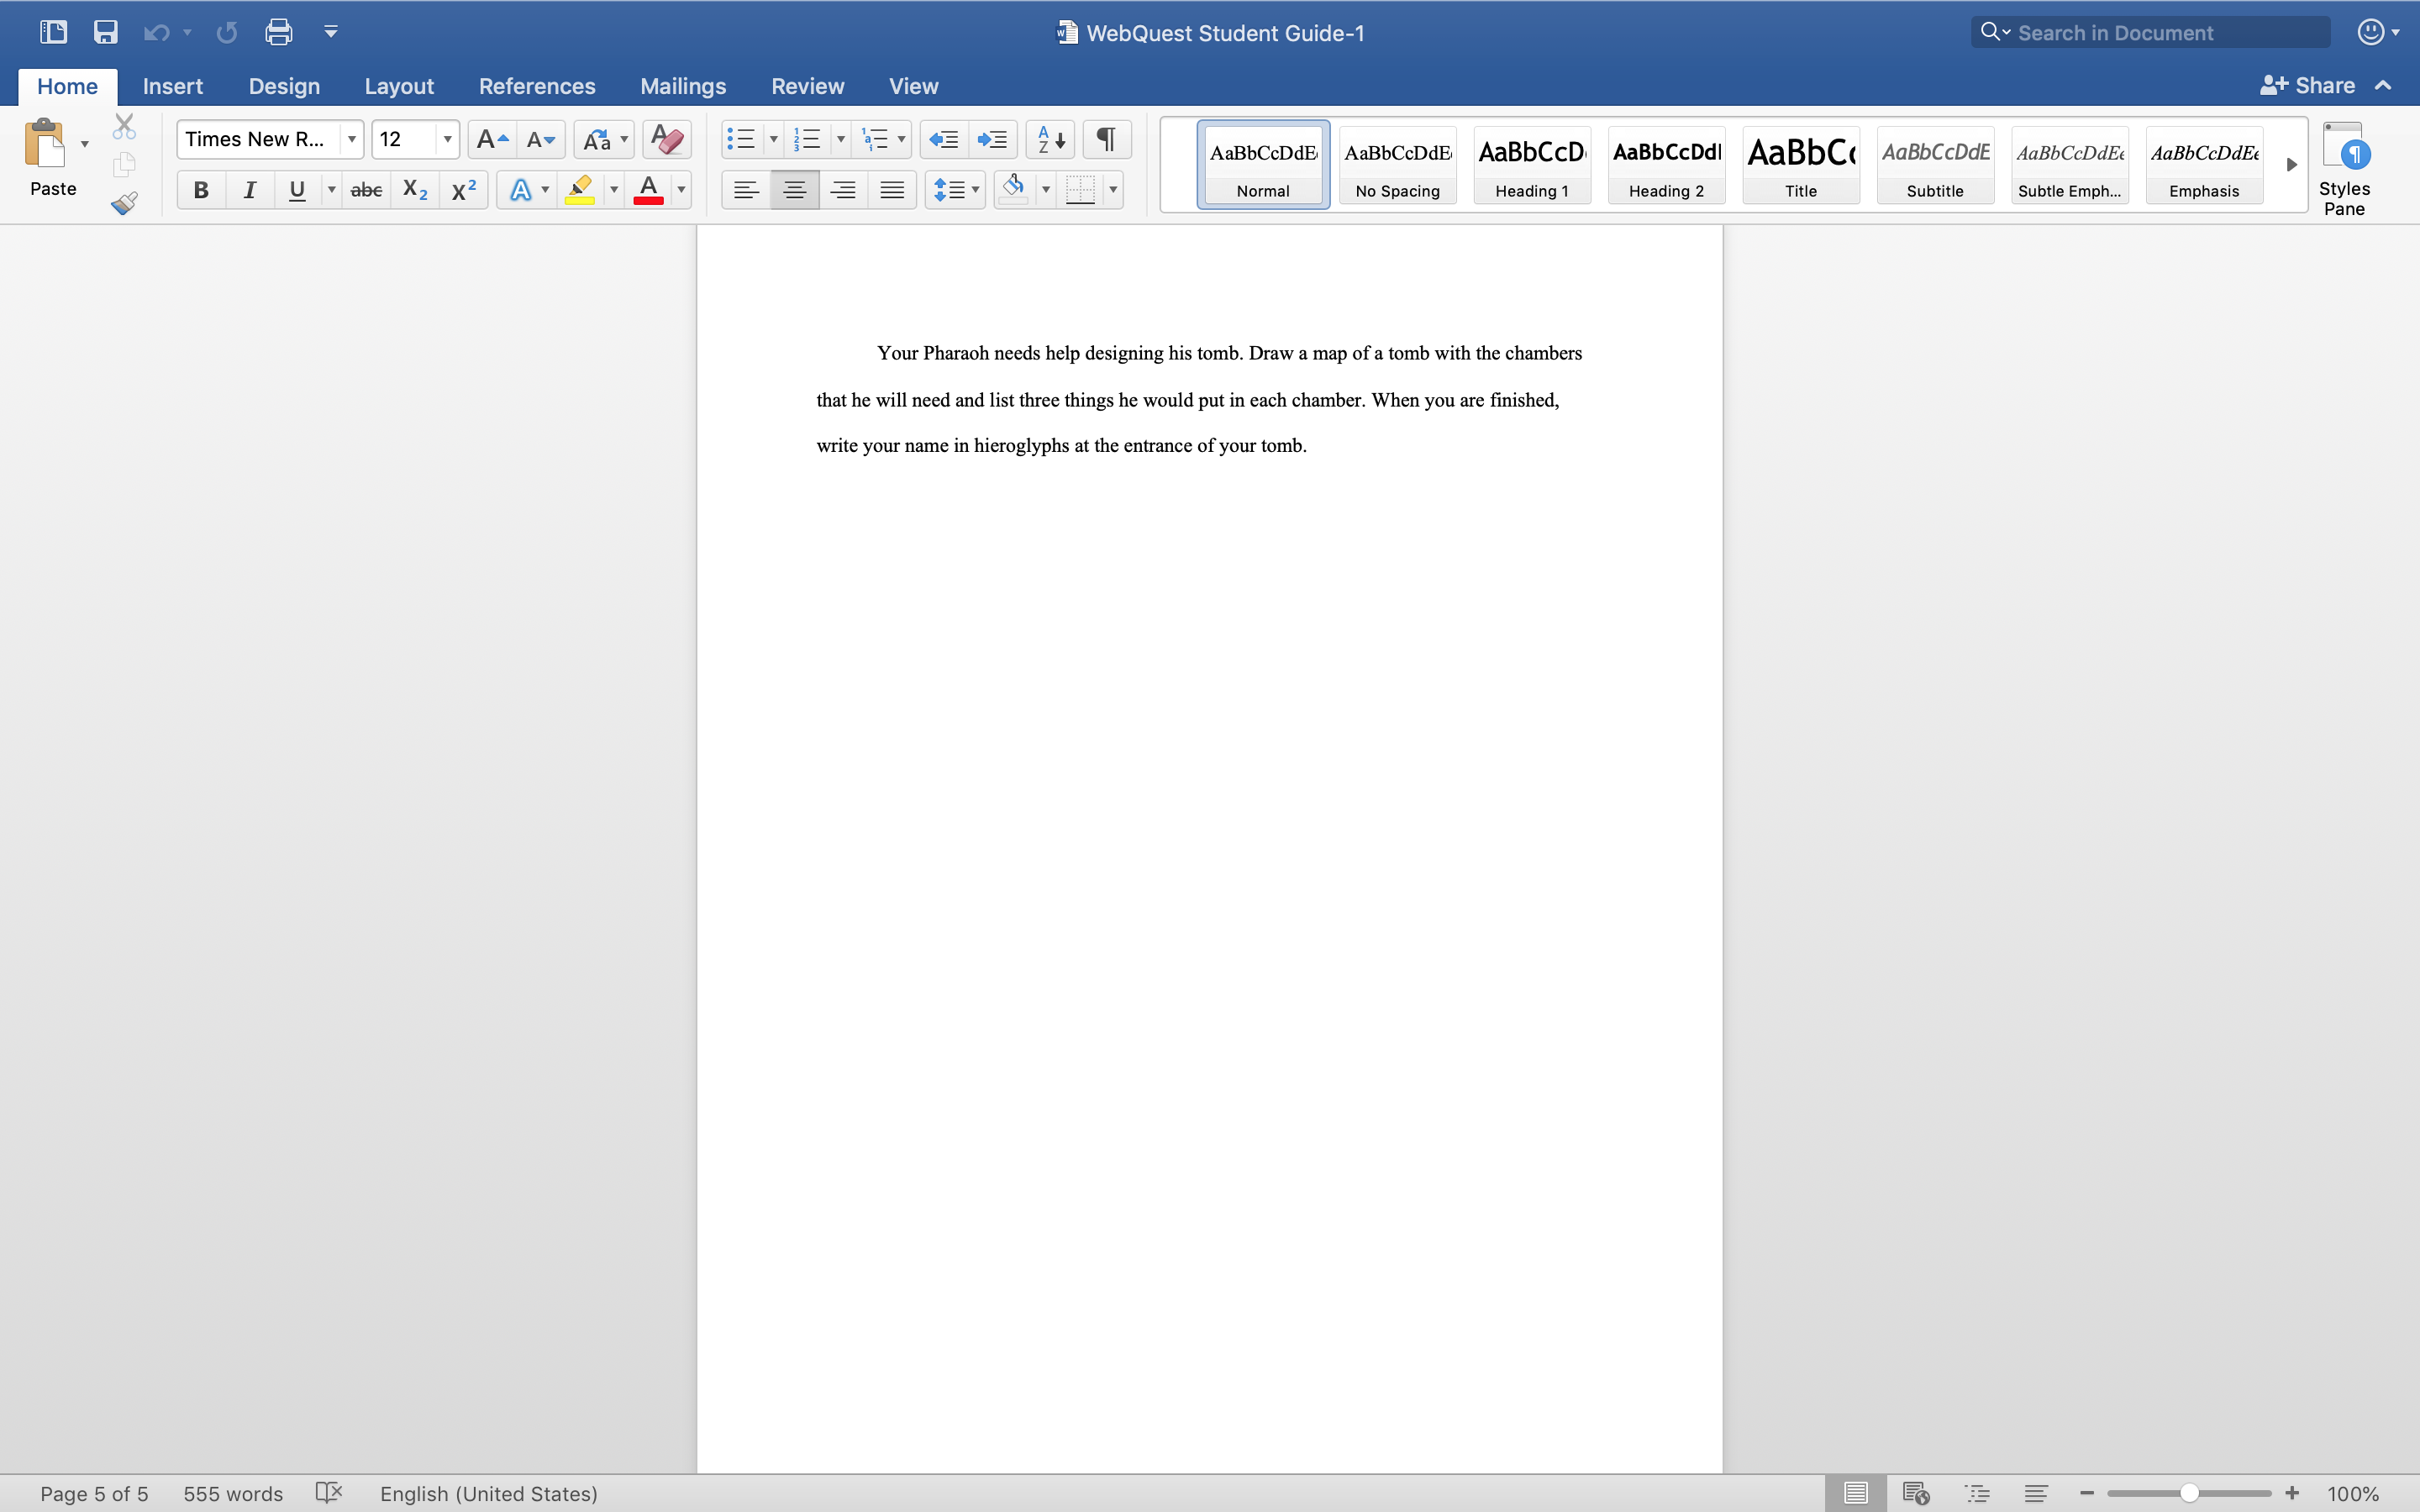The image size is (2420, 1512).
Task: Show paragraph marks with pilcrow icon
Action: pyautogui.click(x=1106, y=139)
